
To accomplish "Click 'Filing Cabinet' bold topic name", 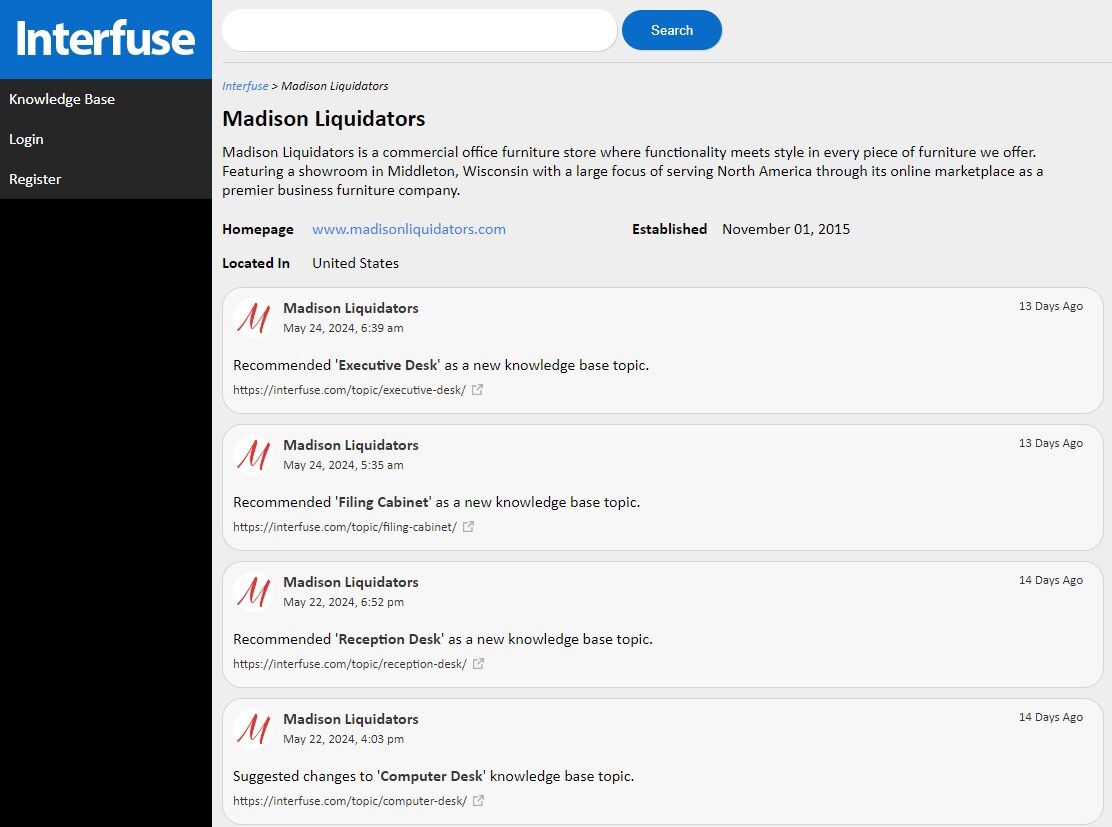I will pyautogui.click(x=384, y=501).
